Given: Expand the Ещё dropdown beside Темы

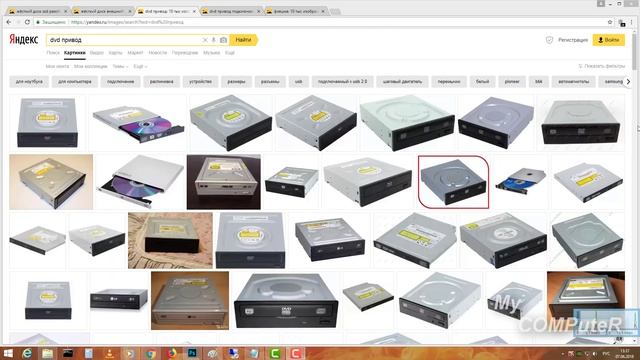Looking at the screenshot, I should (140, 66).
